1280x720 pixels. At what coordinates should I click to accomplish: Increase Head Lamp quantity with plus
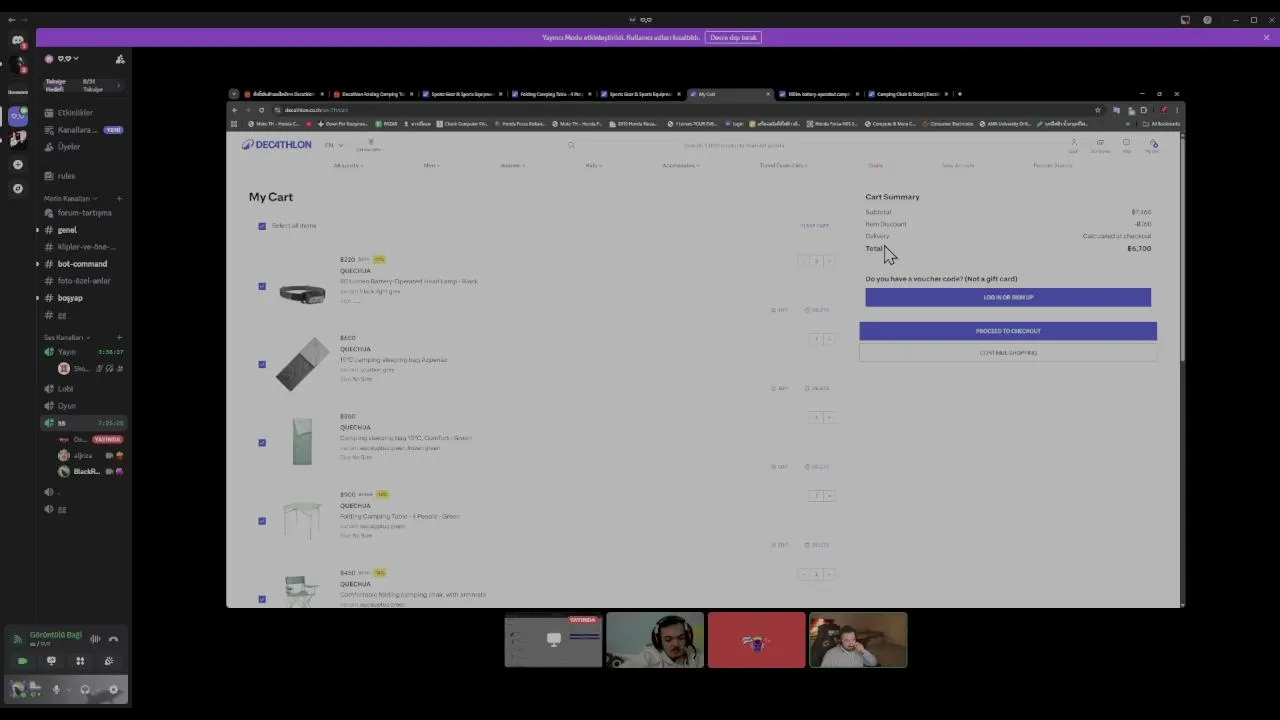[830, 261]
